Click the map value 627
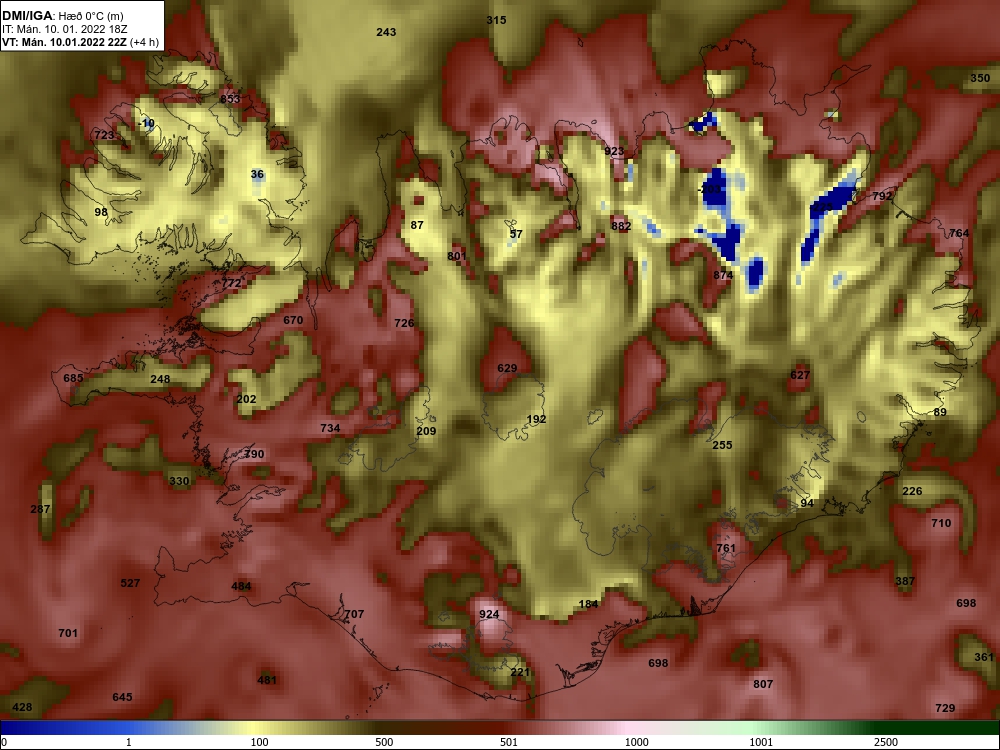1000x750 pixels. [x=800, y=375]
